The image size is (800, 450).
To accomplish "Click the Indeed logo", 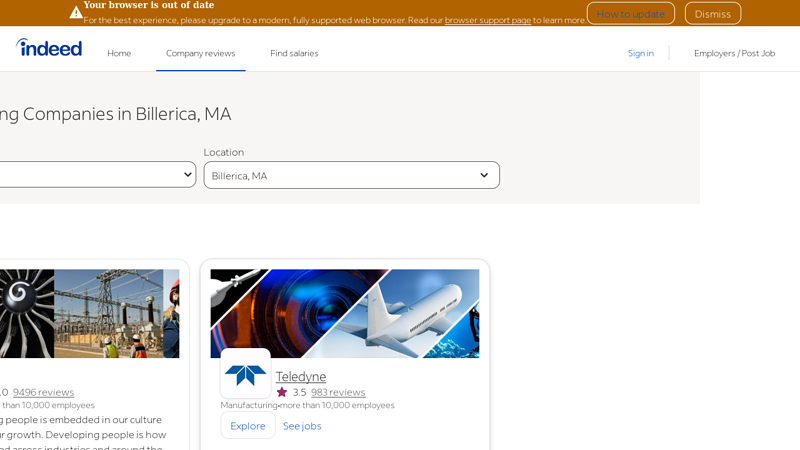I will coord(49,47).
